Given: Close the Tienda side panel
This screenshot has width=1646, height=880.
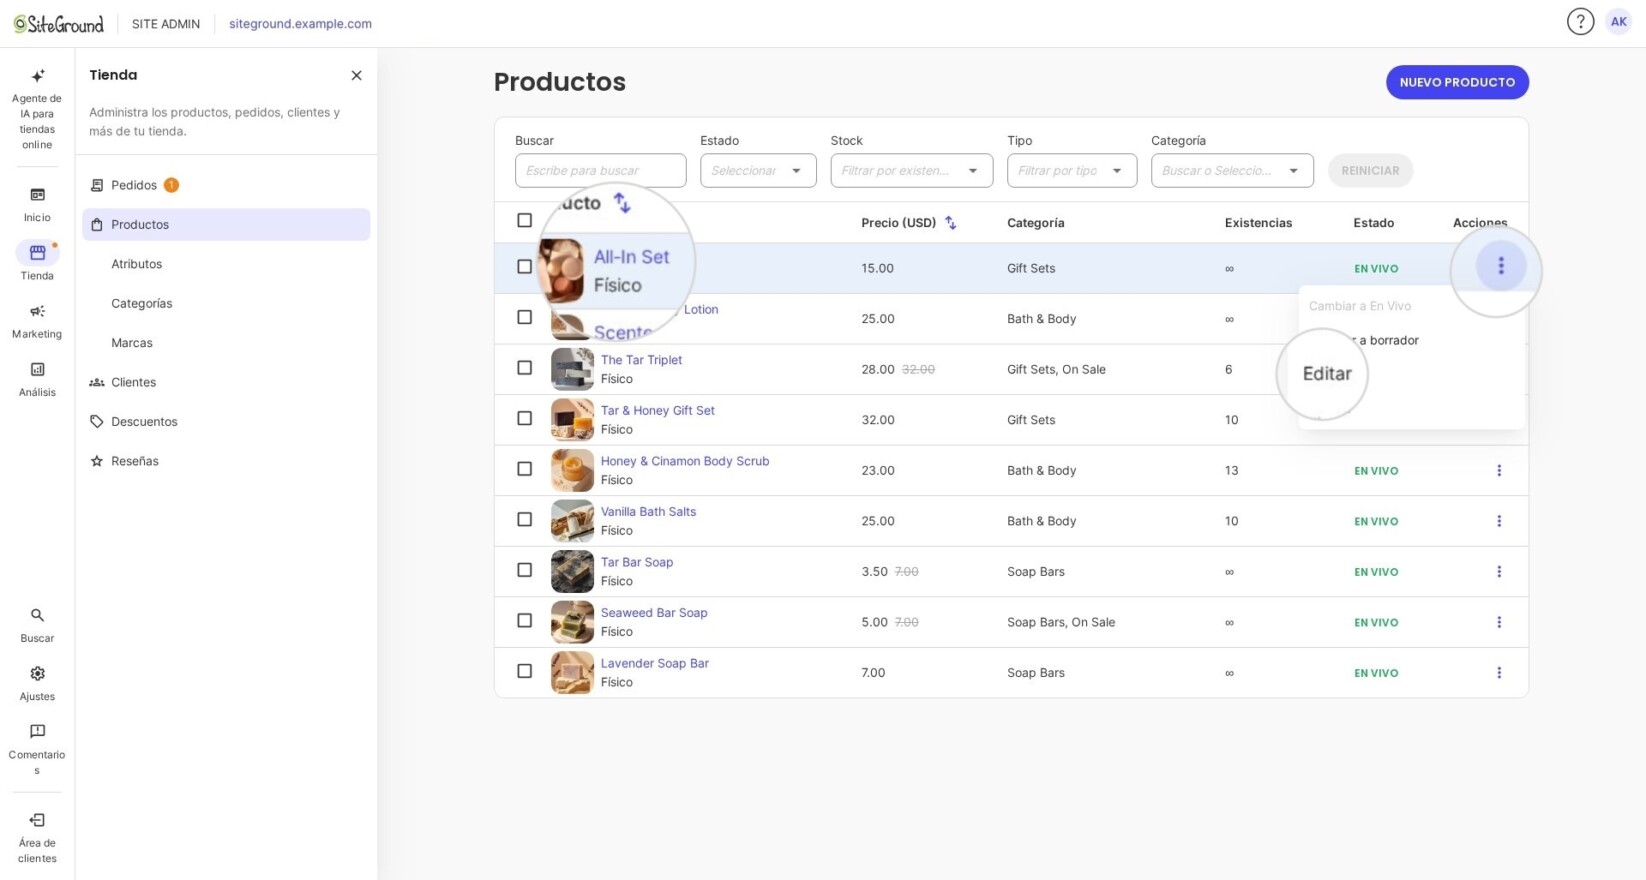Looking at the screenshot, I should point(356,75).
